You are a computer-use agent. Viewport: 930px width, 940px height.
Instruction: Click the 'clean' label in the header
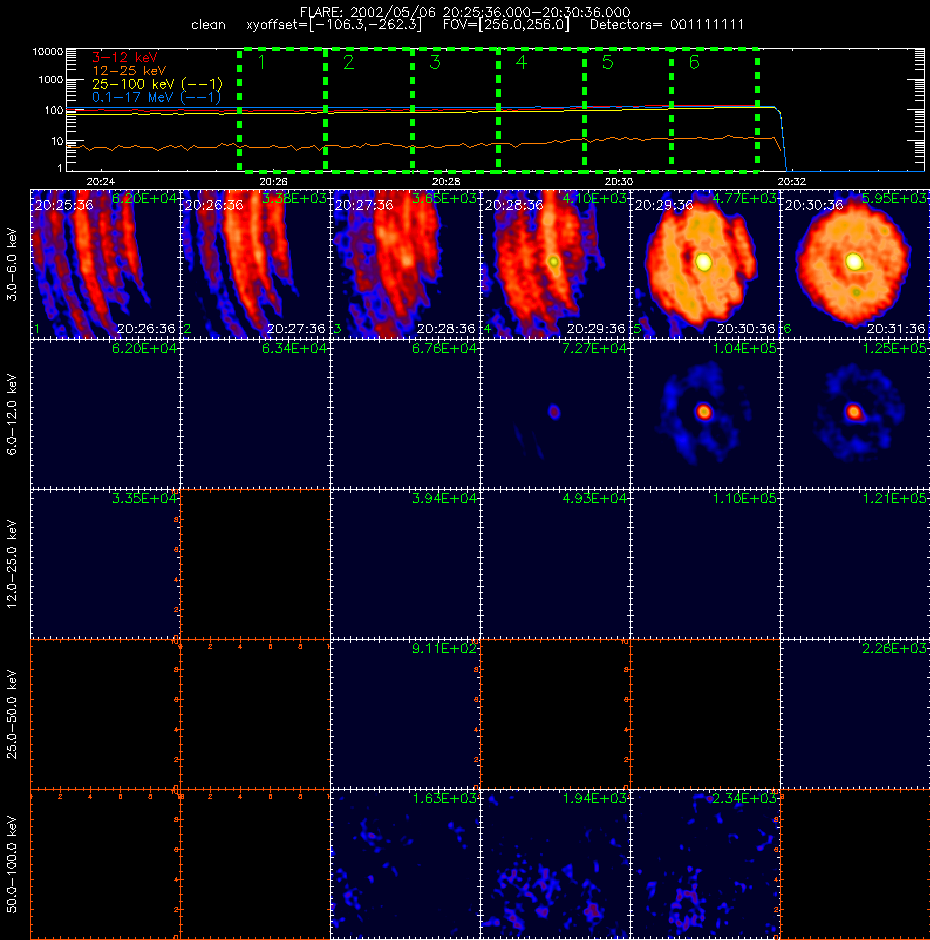tap(208, 25)
